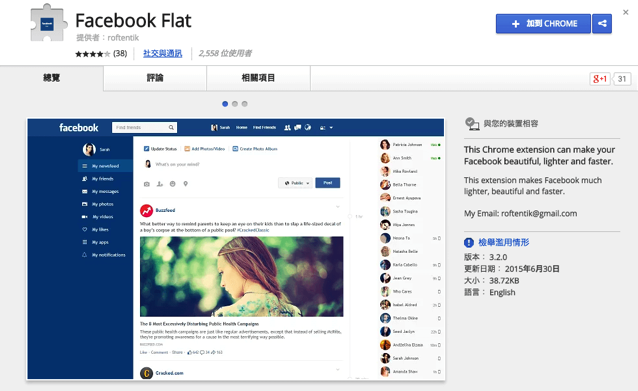638x391 pixels.
Task: Select the third carousel dot
Action: click(x=245, y=104)
